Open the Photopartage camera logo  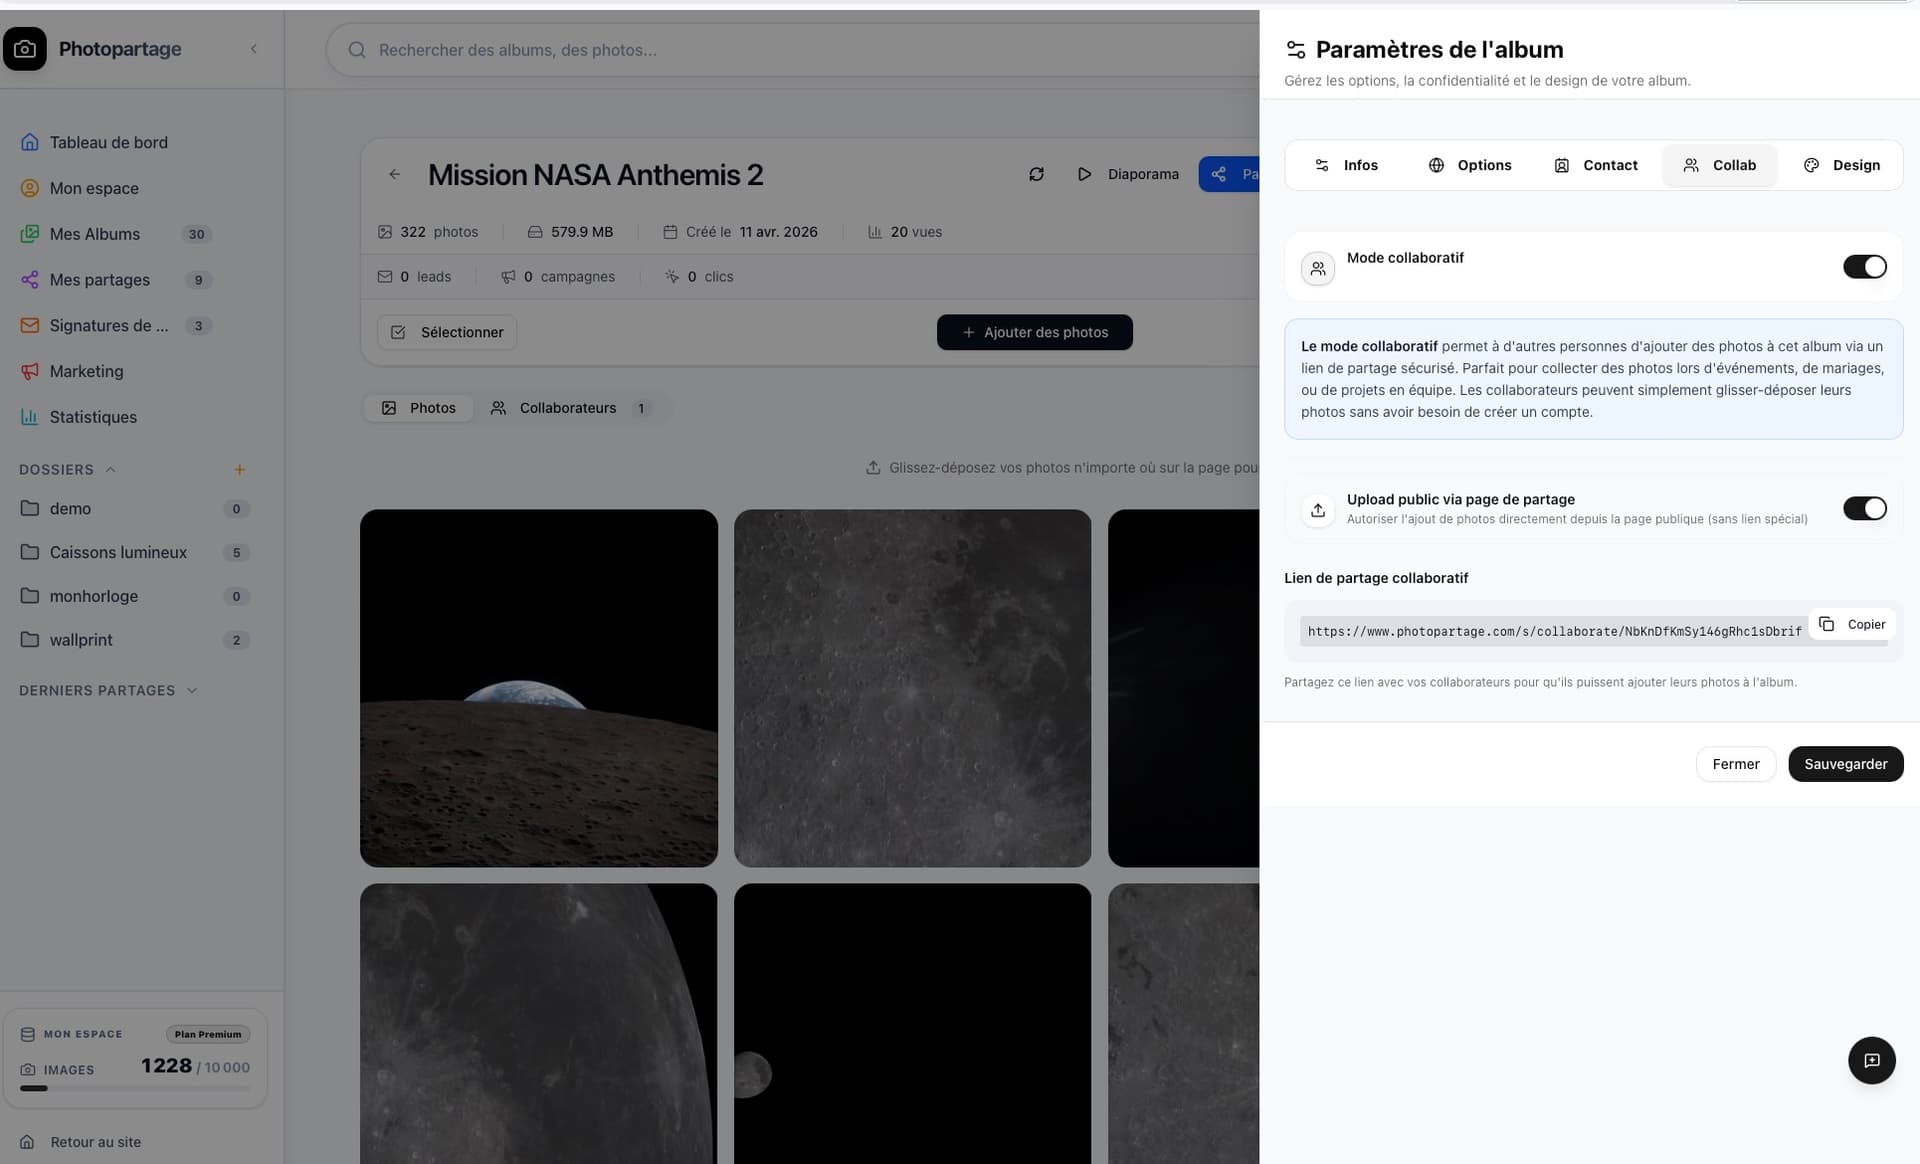[x=24, y=48]
